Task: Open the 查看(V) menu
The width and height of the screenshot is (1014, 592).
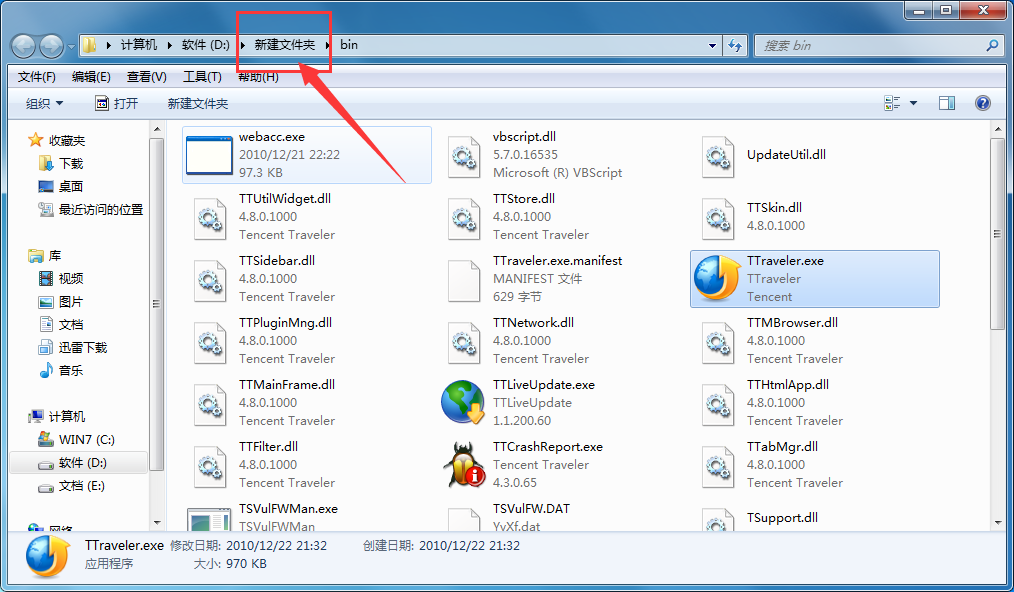Action: click(x=147, y=77)
